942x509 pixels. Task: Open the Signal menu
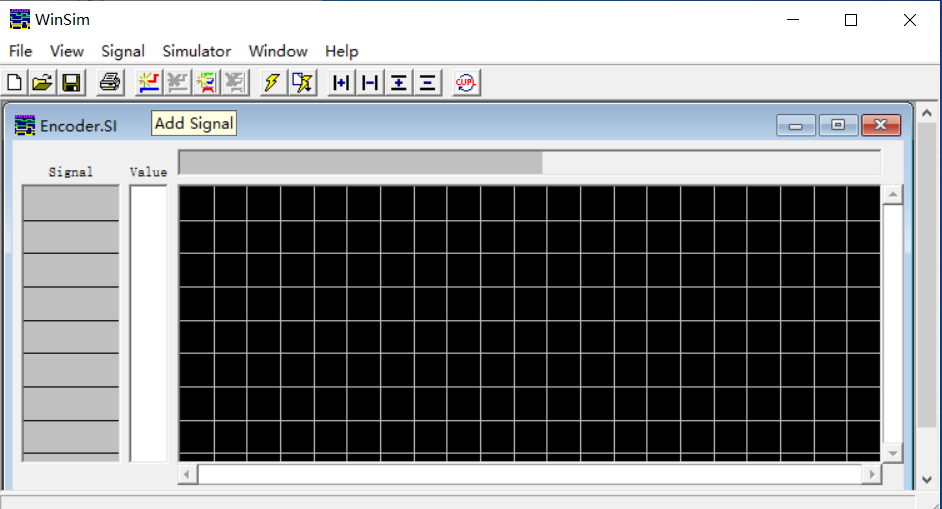pyautogui.click(x=123, y=51)
